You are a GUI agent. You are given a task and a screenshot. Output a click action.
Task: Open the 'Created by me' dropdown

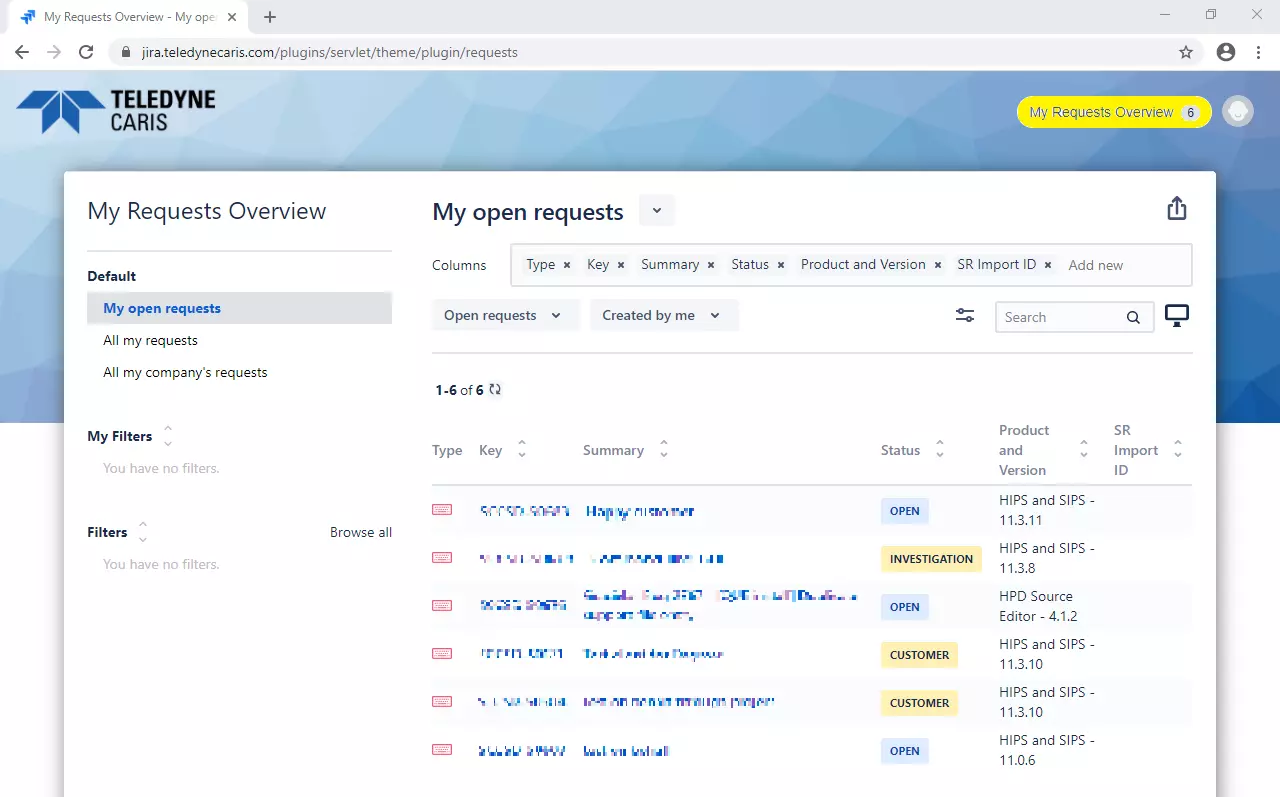click(663, 315)
